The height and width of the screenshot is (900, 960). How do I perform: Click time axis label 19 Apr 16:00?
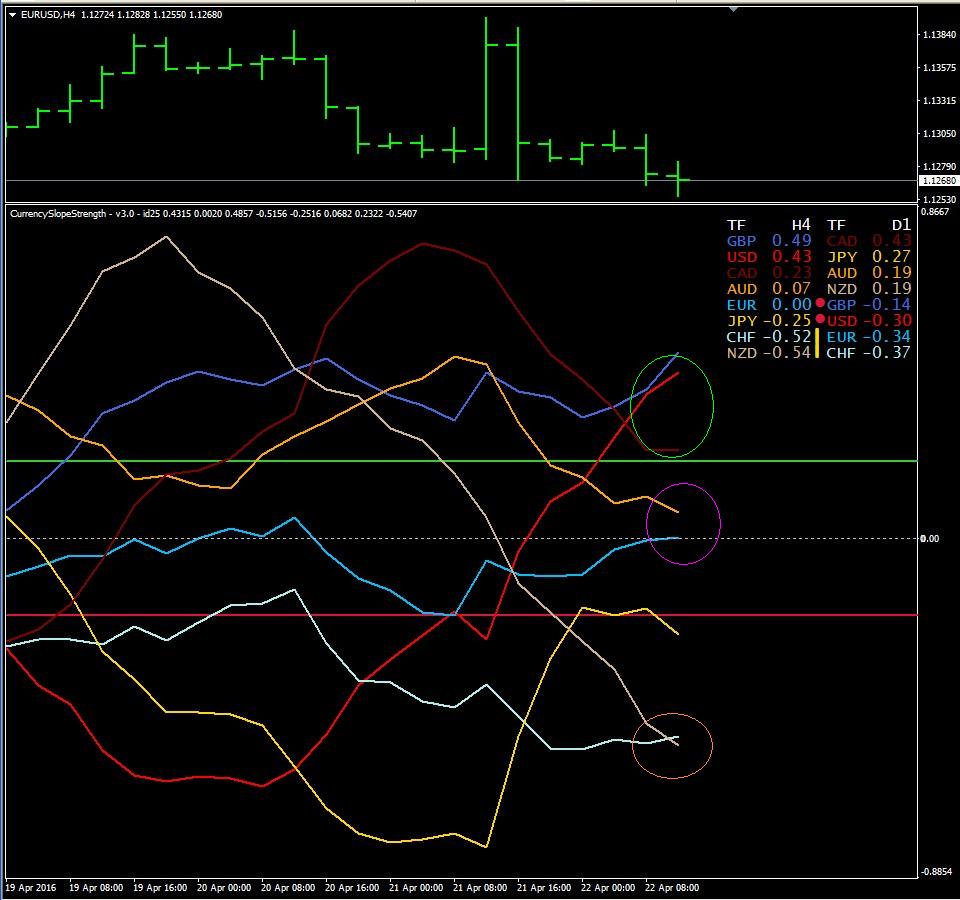click(160, 888)
